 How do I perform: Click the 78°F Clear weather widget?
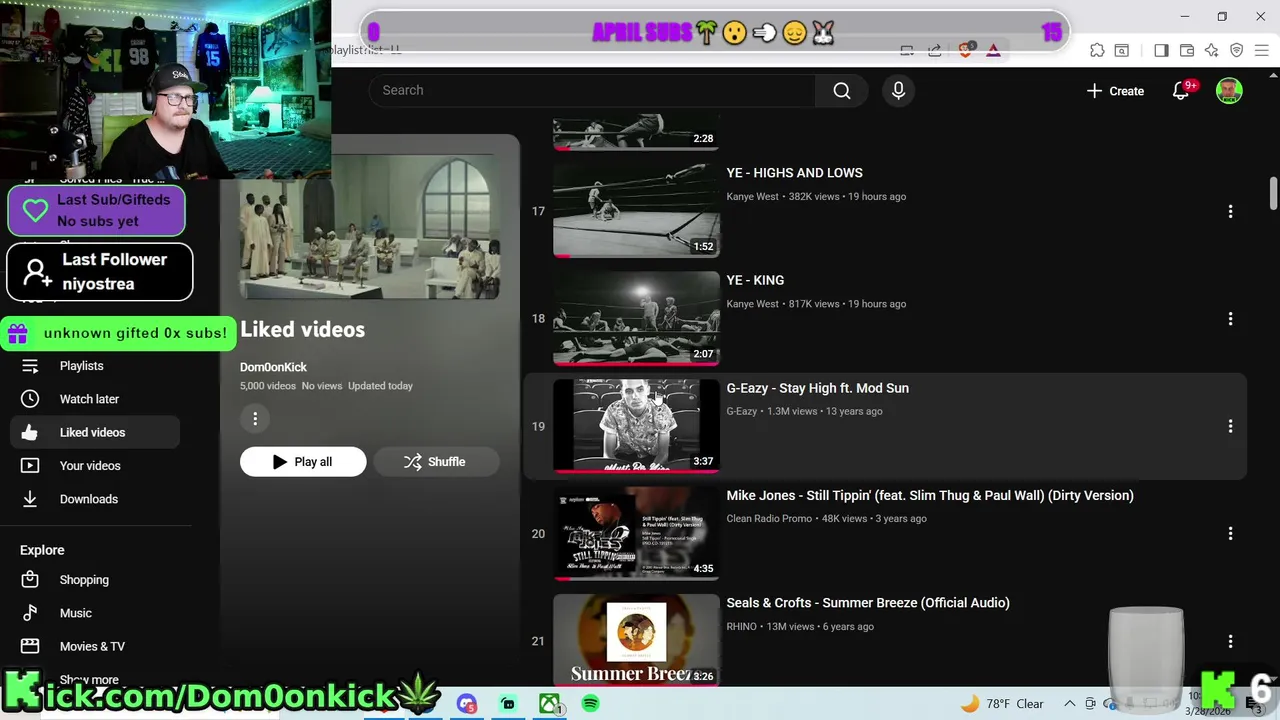1002,704
